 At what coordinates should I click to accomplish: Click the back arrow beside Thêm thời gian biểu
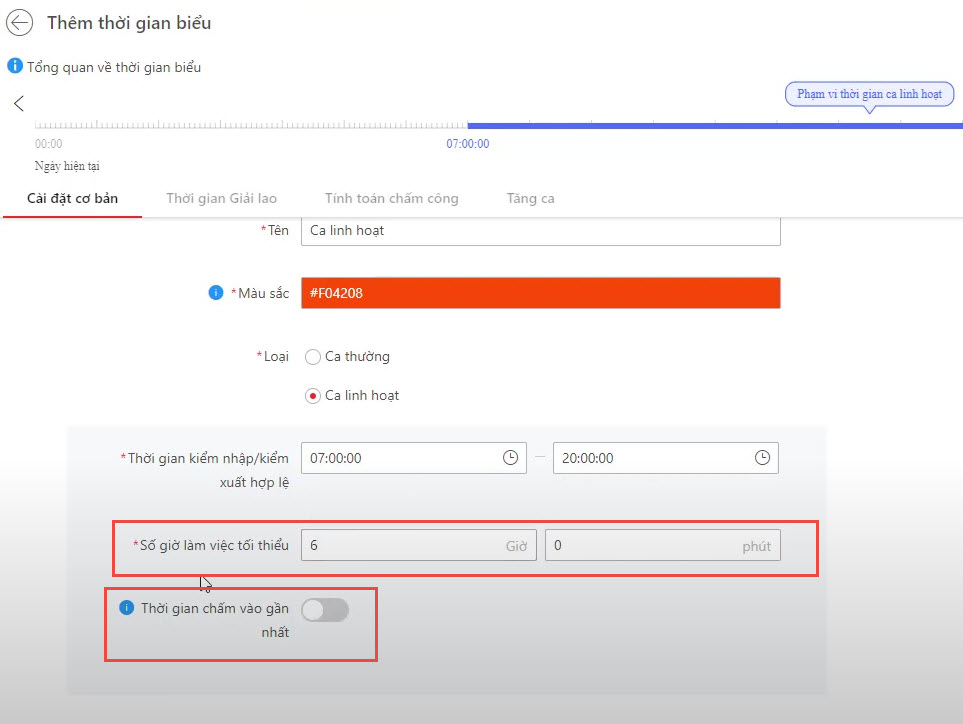point(20,22)
